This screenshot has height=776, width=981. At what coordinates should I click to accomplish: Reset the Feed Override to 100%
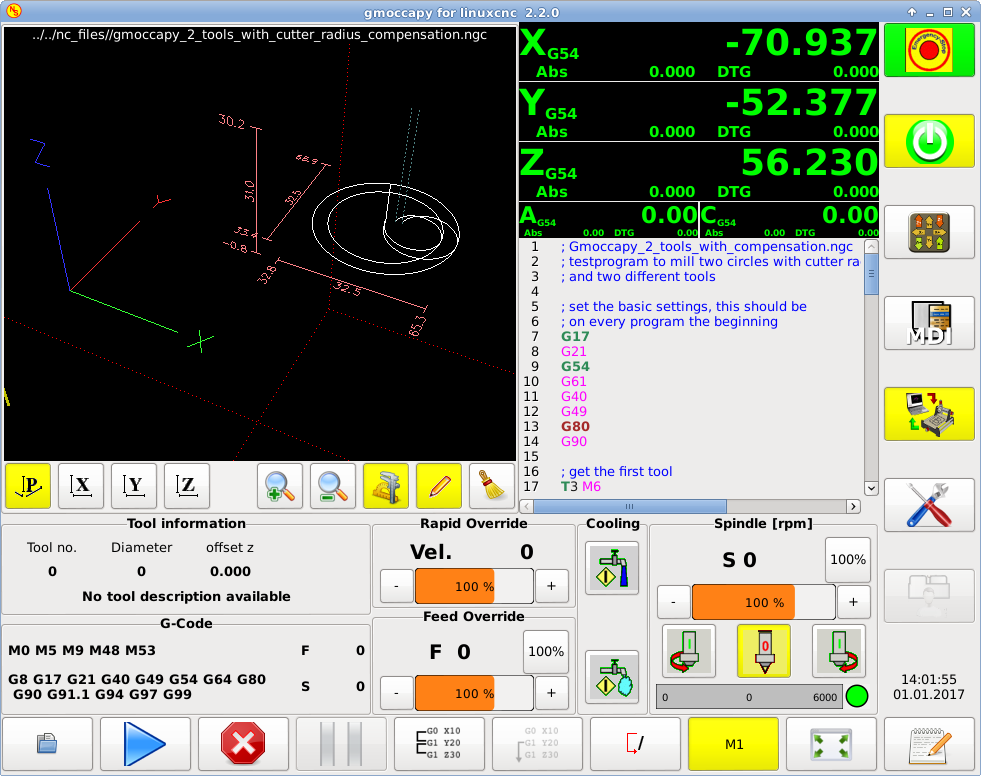pos(545,652)
